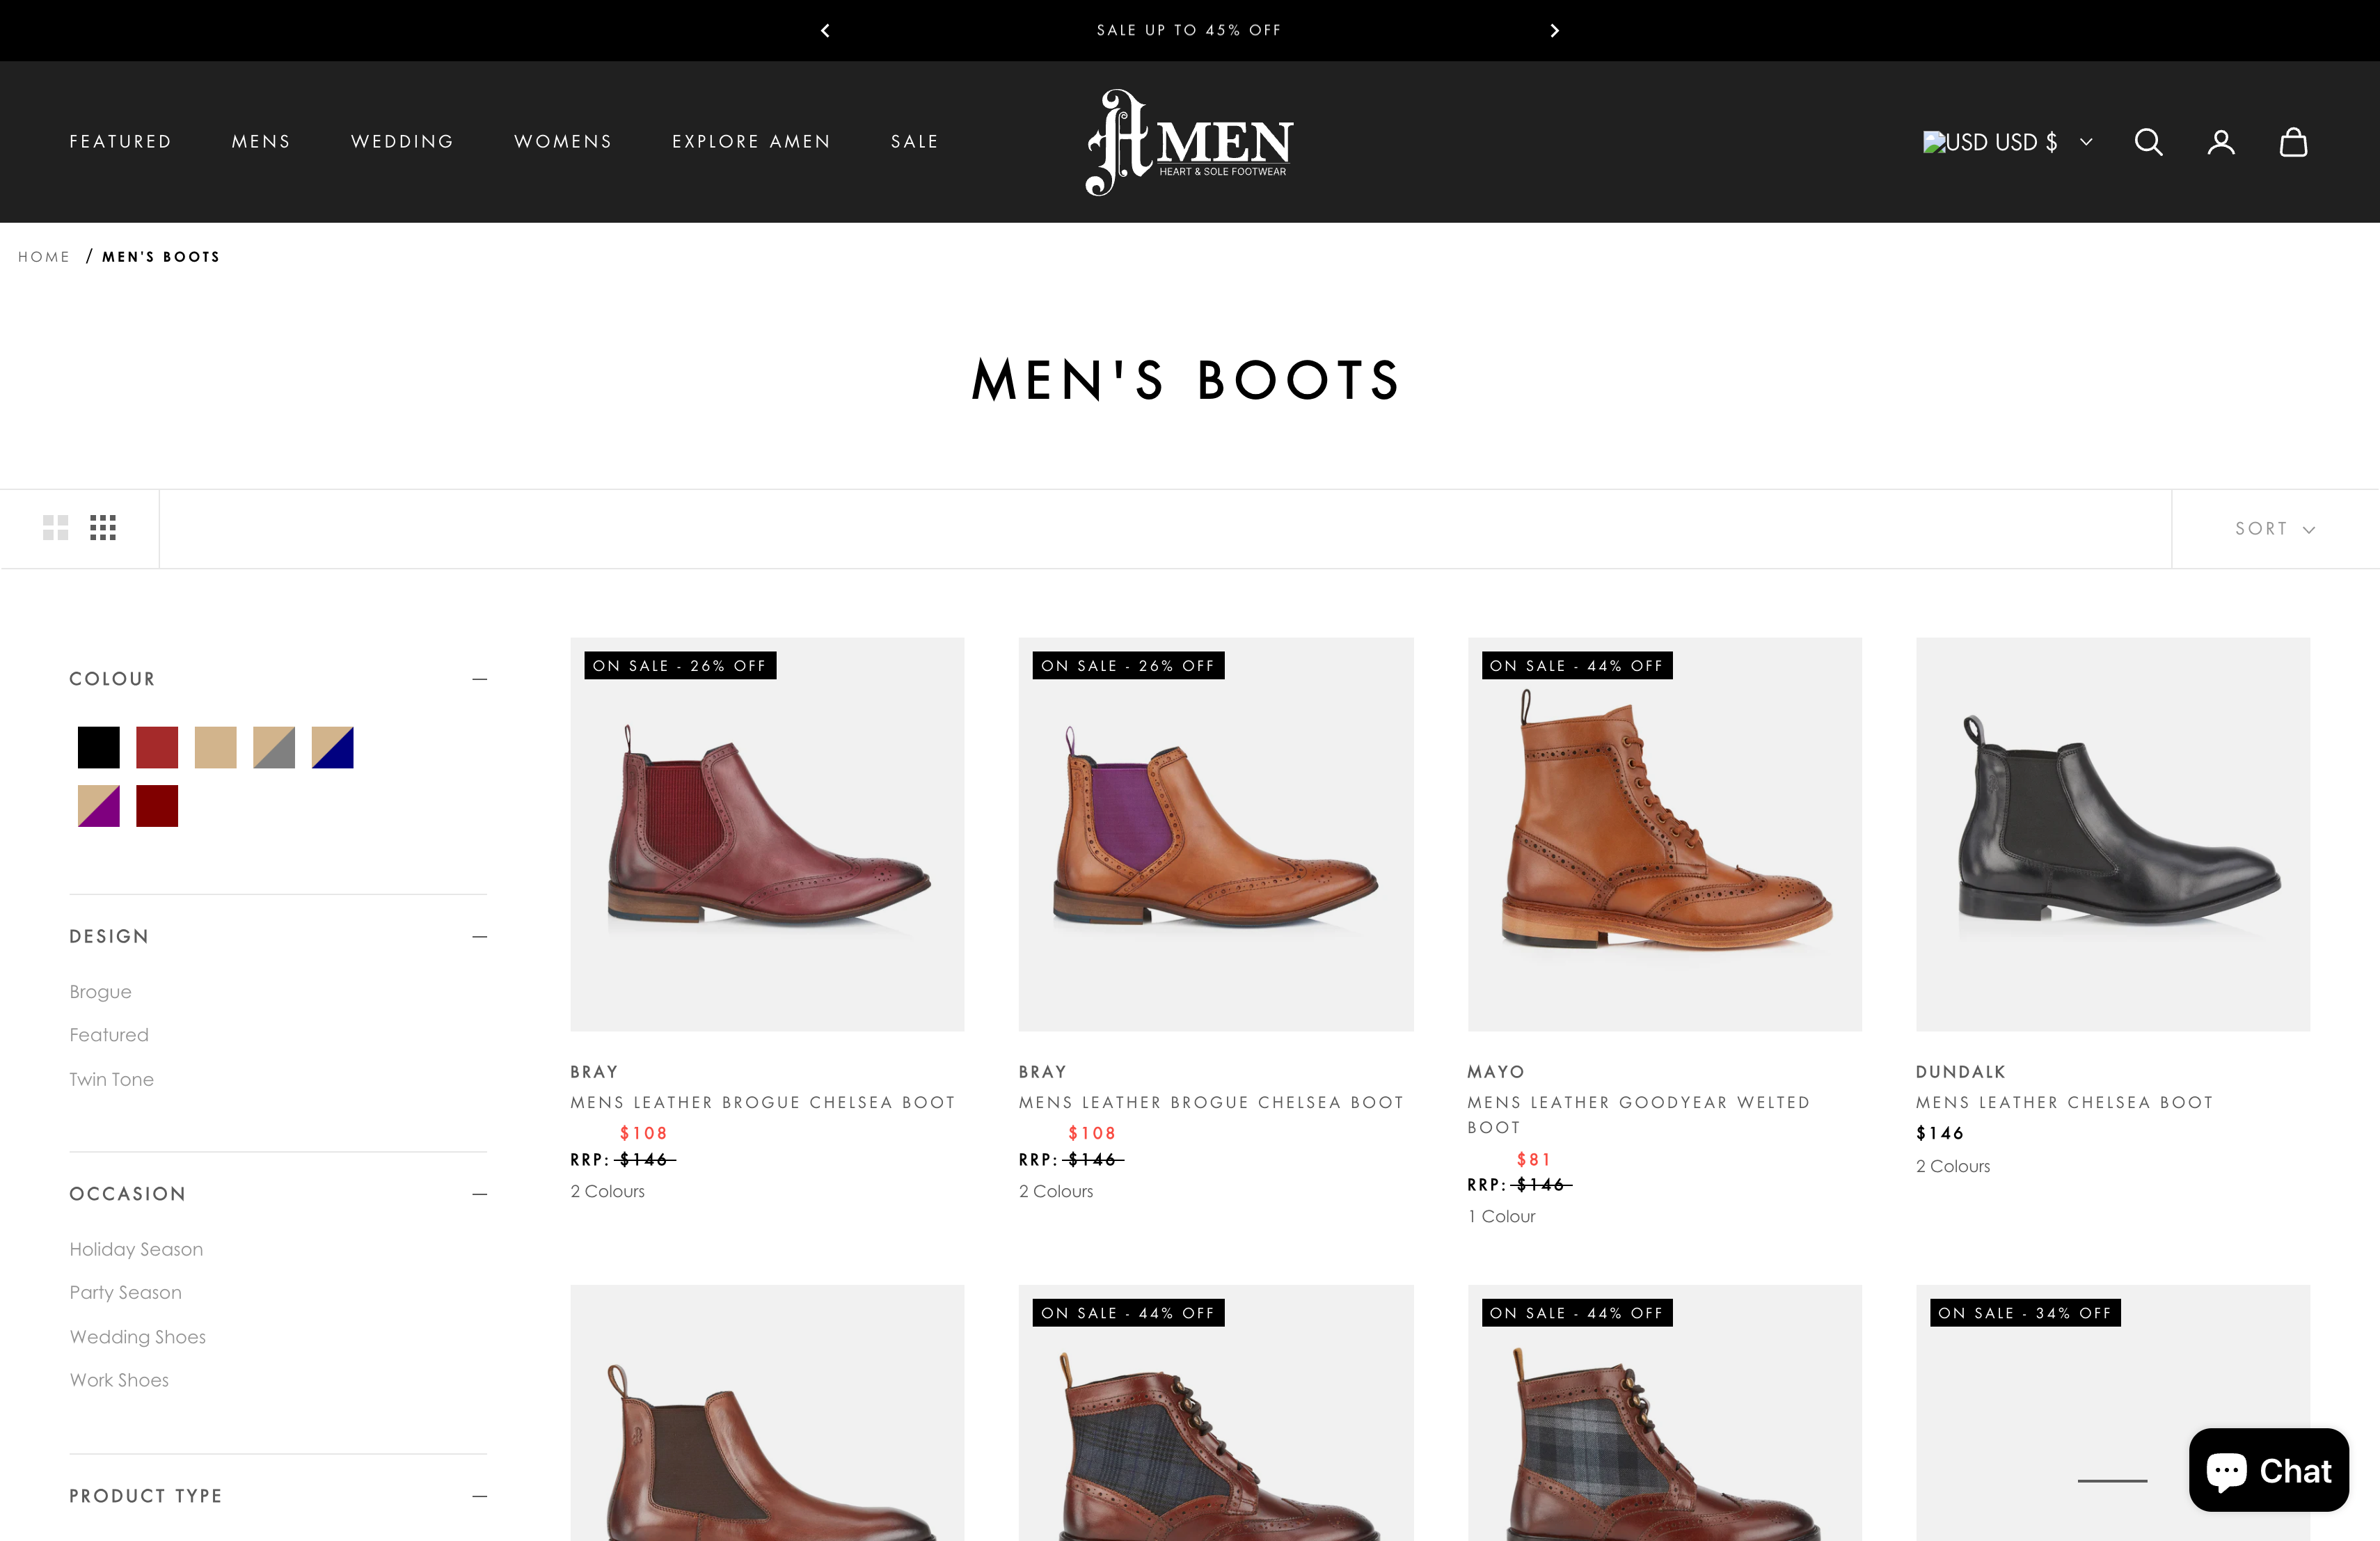Open the shopping cart

click(2293, 142)
